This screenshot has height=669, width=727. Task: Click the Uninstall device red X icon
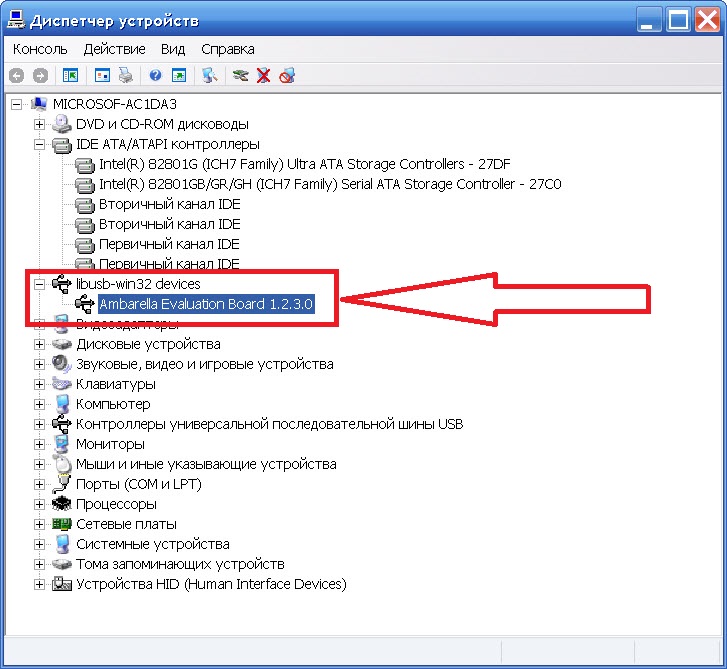click(x=263, y=75)
